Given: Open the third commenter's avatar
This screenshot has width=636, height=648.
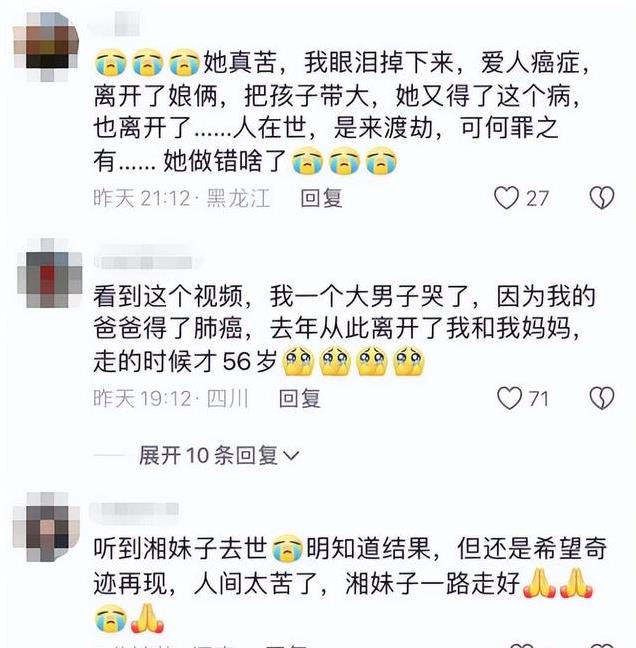Looking at the screenshot, I should 46,527.
